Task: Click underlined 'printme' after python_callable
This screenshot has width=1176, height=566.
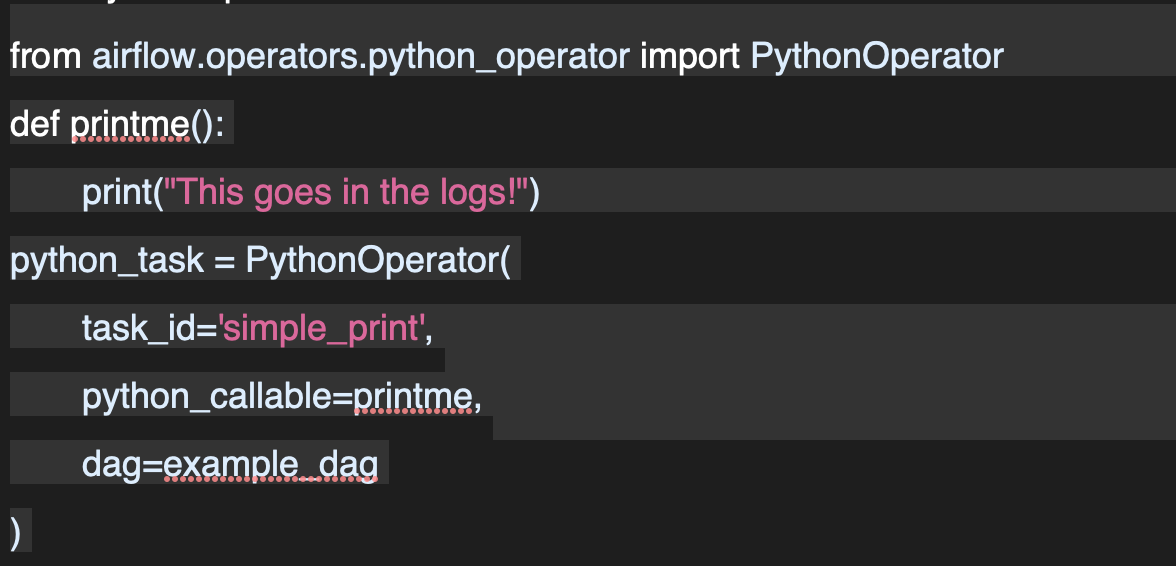Action: coord(412,396)
